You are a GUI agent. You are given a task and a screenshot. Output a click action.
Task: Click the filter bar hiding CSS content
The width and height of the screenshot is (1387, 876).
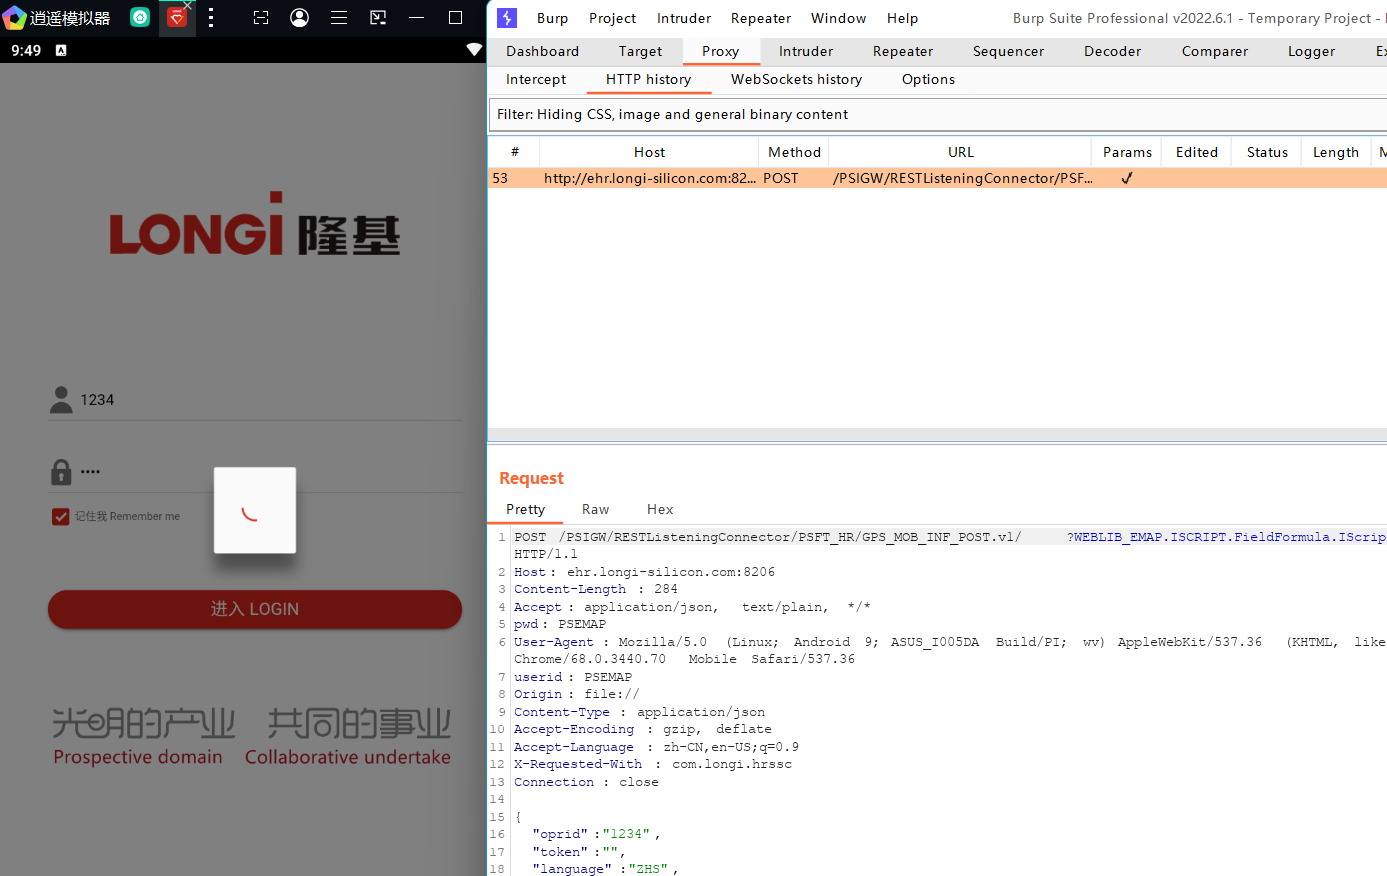point(937,114)
